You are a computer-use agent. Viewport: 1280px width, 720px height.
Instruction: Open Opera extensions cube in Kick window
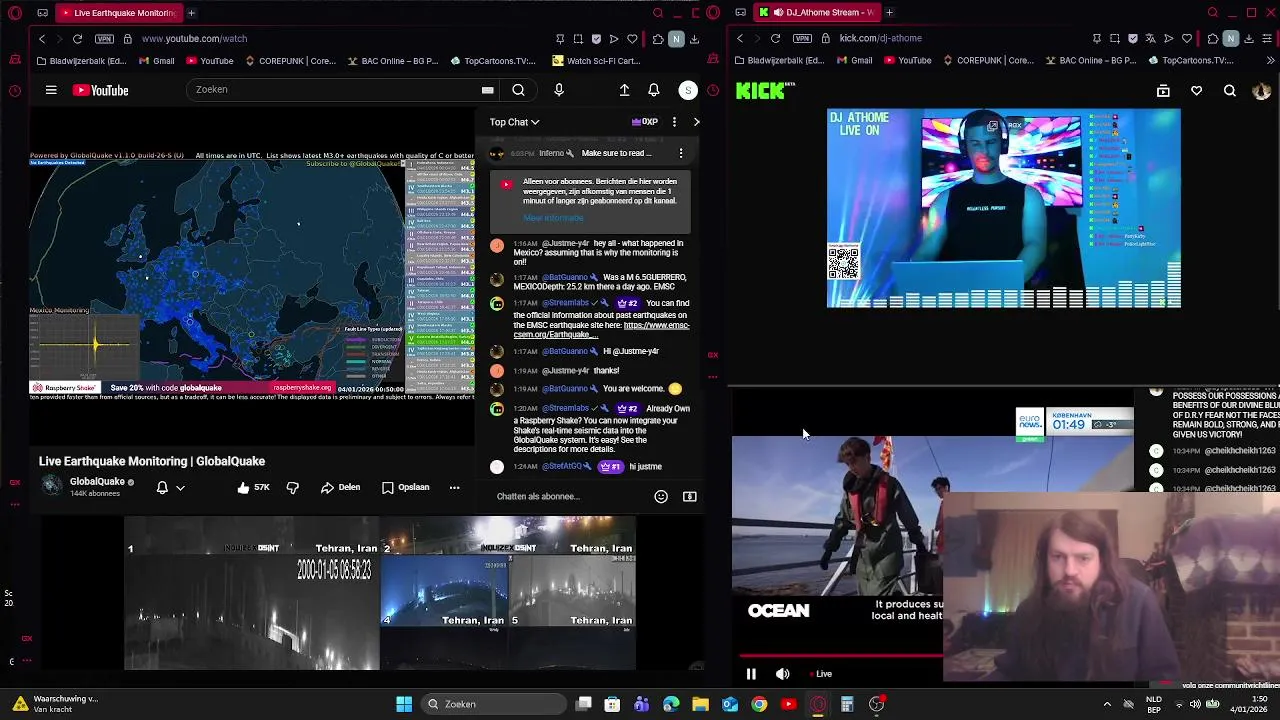1212,38
